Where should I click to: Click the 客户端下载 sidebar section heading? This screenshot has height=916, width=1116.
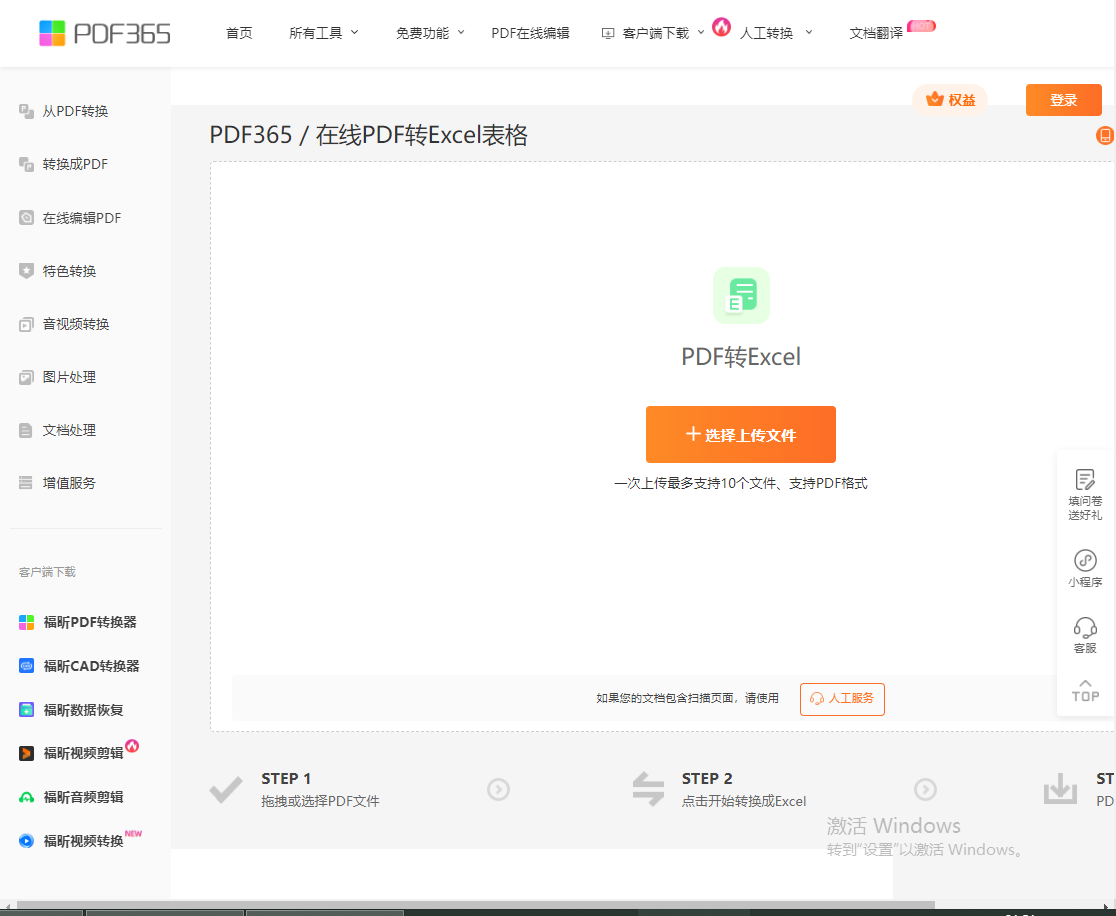[47, 572]
